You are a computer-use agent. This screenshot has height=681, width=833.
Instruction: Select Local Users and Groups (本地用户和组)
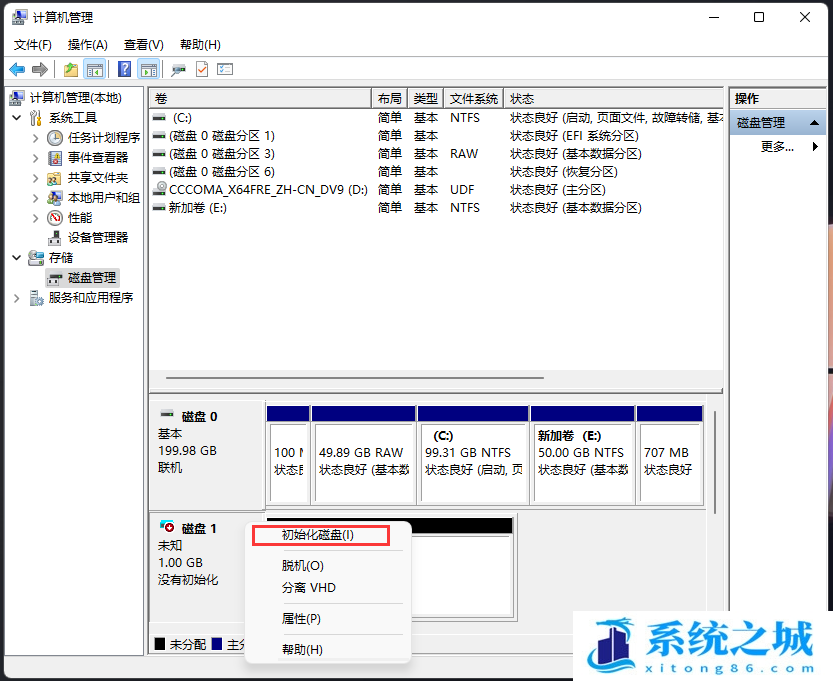pyautogui.click(x=104, y=198)
